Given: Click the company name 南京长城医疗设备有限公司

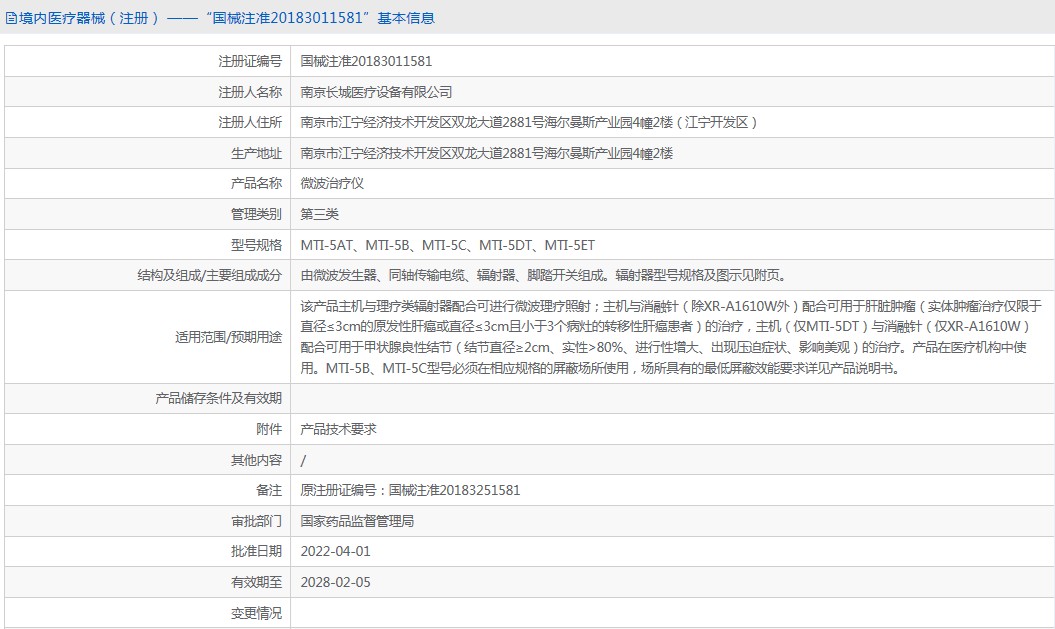Looking at the screenshot, I should [376, 92].
